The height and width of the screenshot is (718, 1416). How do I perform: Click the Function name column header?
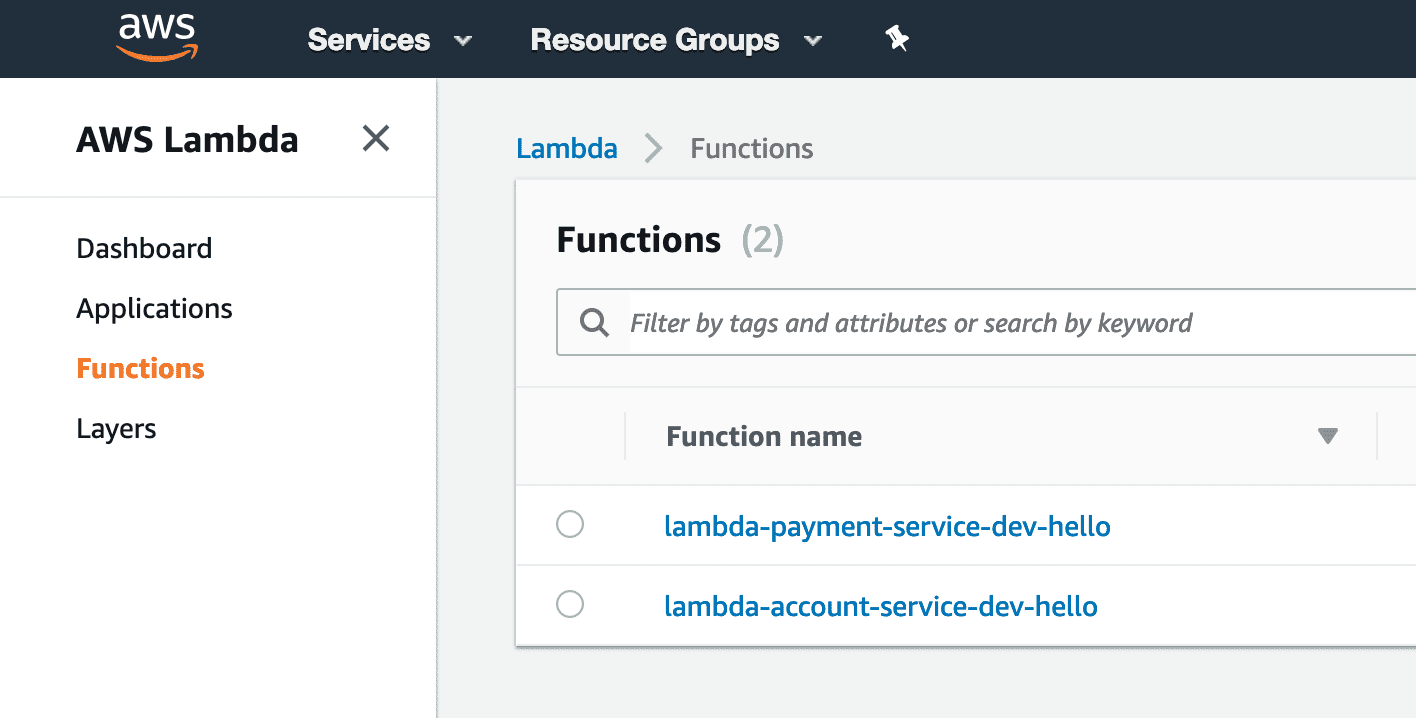[764, 437]
